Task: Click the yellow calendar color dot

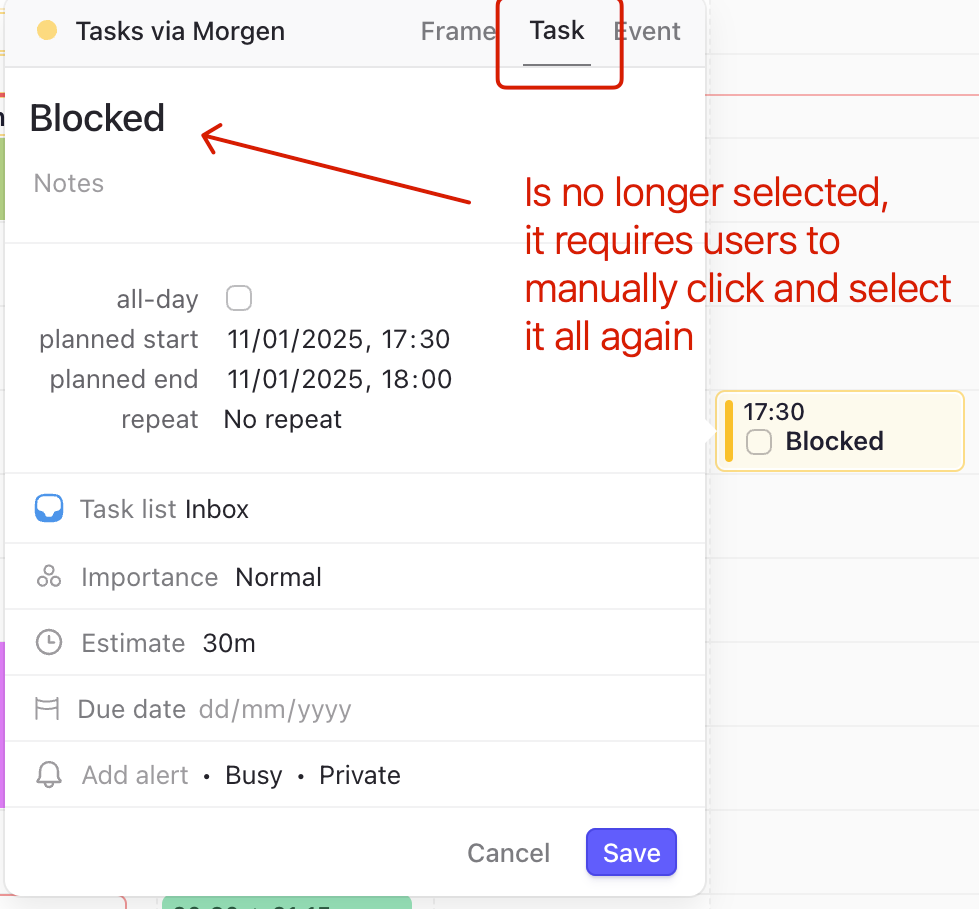Action: point(47,31)
